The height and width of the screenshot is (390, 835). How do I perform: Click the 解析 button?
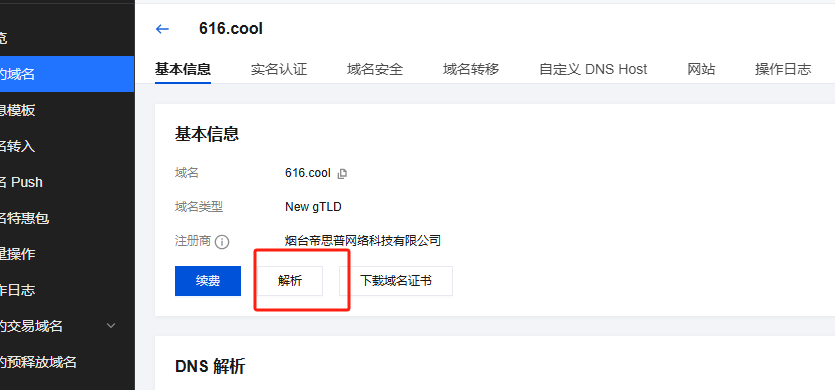[290, 281]
